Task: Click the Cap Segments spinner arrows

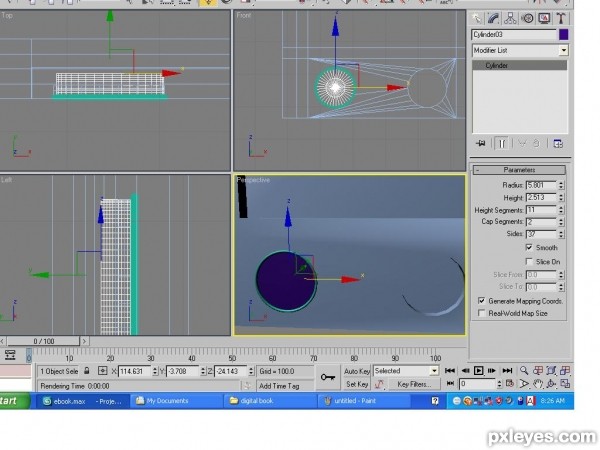Action: coord(561,222)
